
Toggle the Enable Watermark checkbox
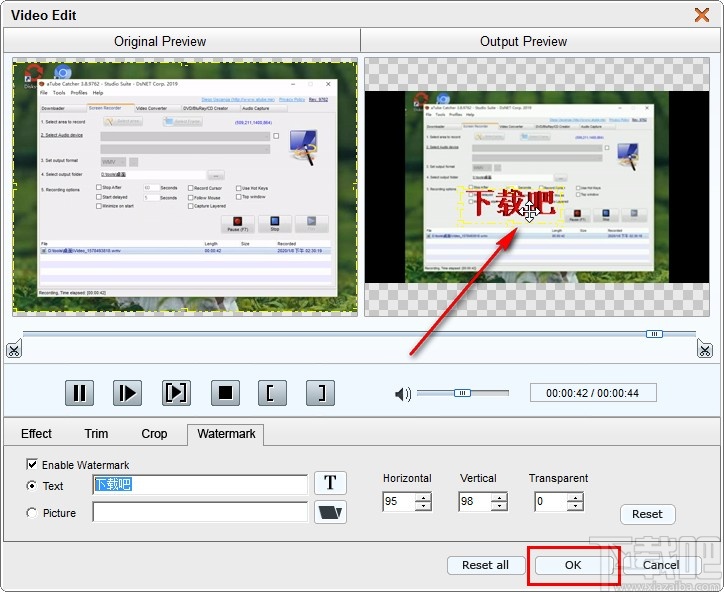(32, 464)
